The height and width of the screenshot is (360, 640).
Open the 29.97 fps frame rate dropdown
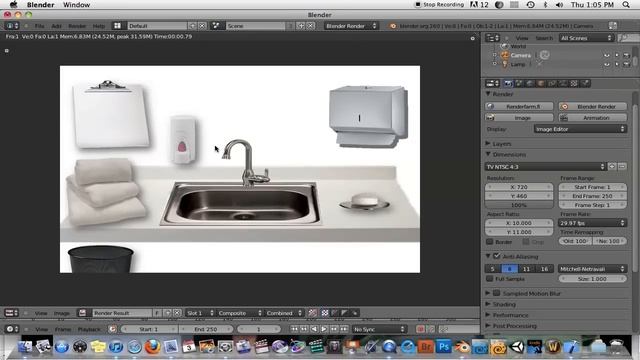(592, 223)
